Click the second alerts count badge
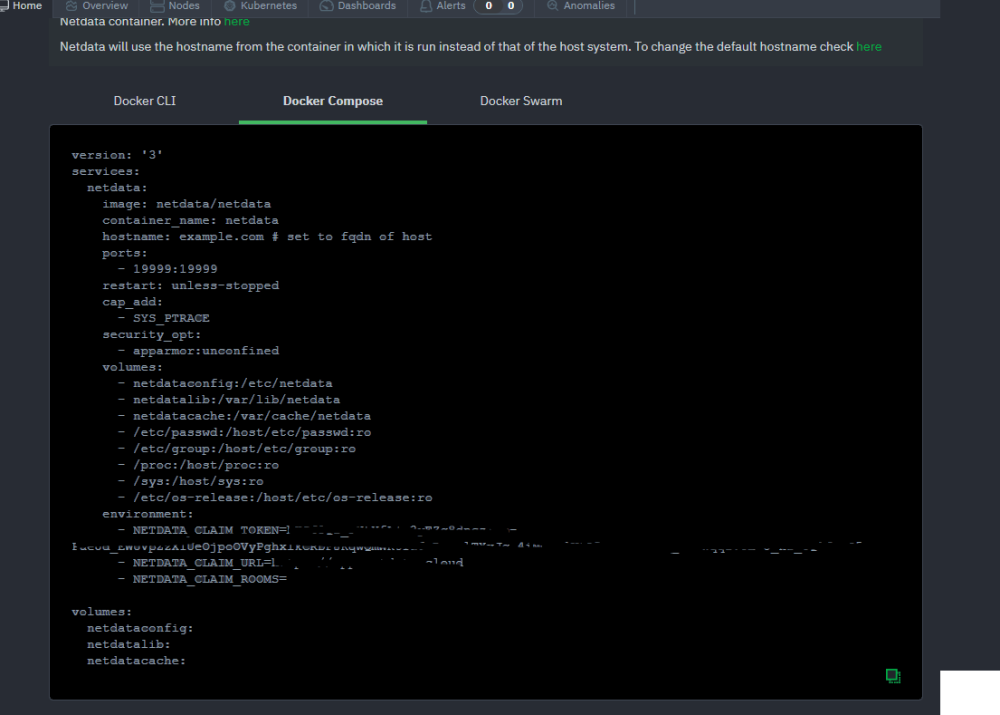The width and height of the screenshot is (1000, 715). click(511, 6)
